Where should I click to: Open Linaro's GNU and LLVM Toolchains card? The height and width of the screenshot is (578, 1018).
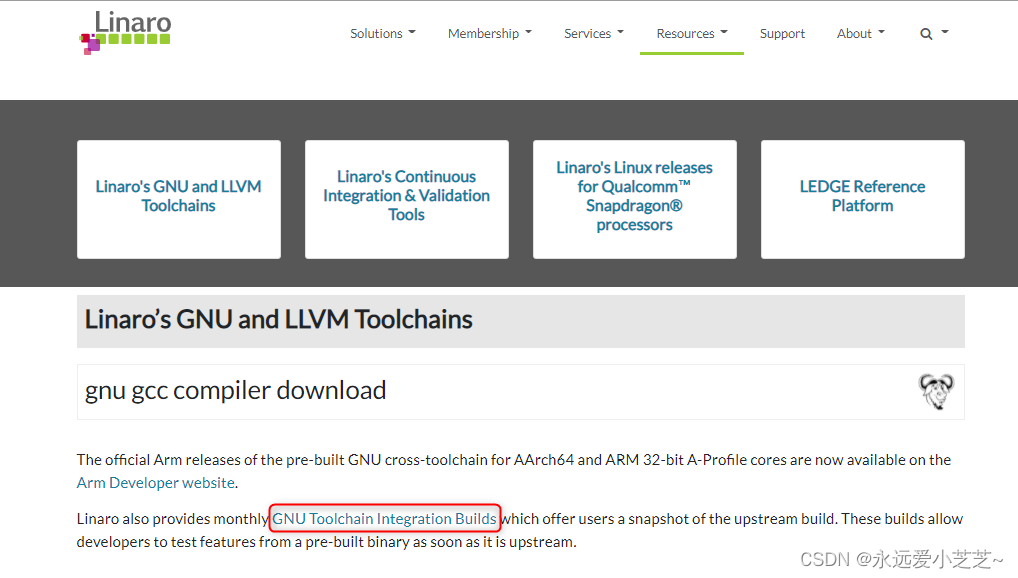(x=179, y=199)
